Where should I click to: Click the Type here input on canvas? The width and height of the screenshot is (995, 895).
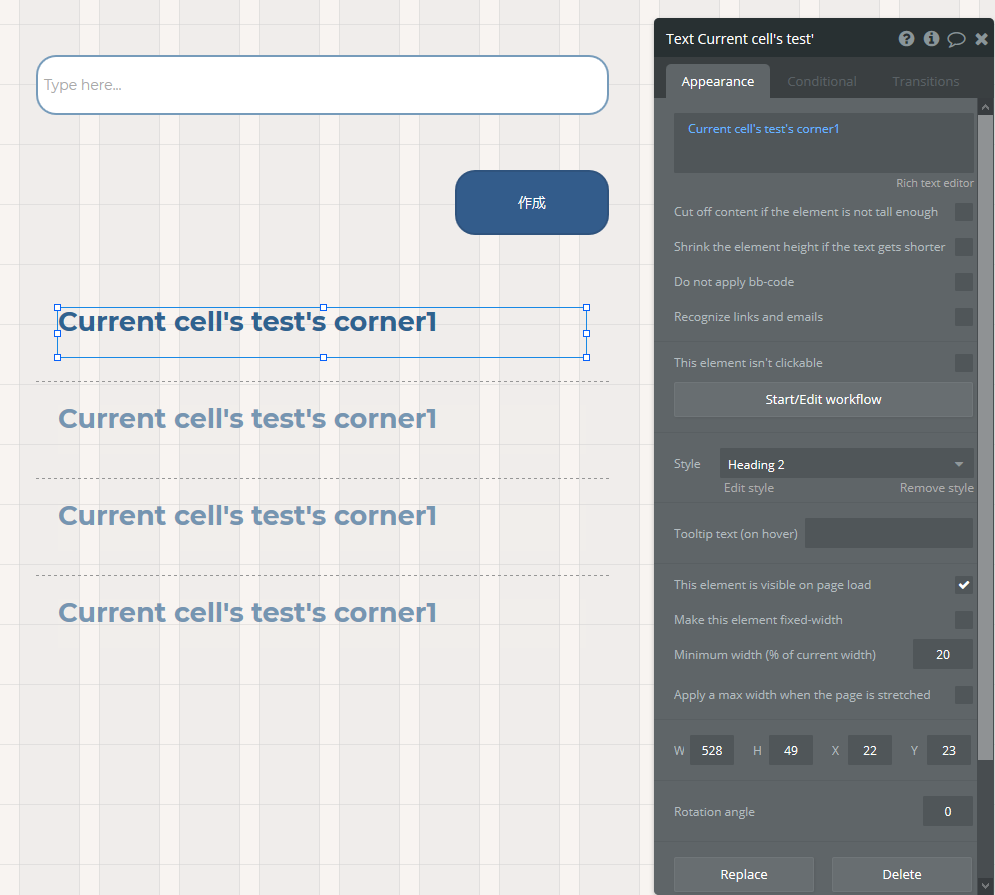[x=322, y=85]
